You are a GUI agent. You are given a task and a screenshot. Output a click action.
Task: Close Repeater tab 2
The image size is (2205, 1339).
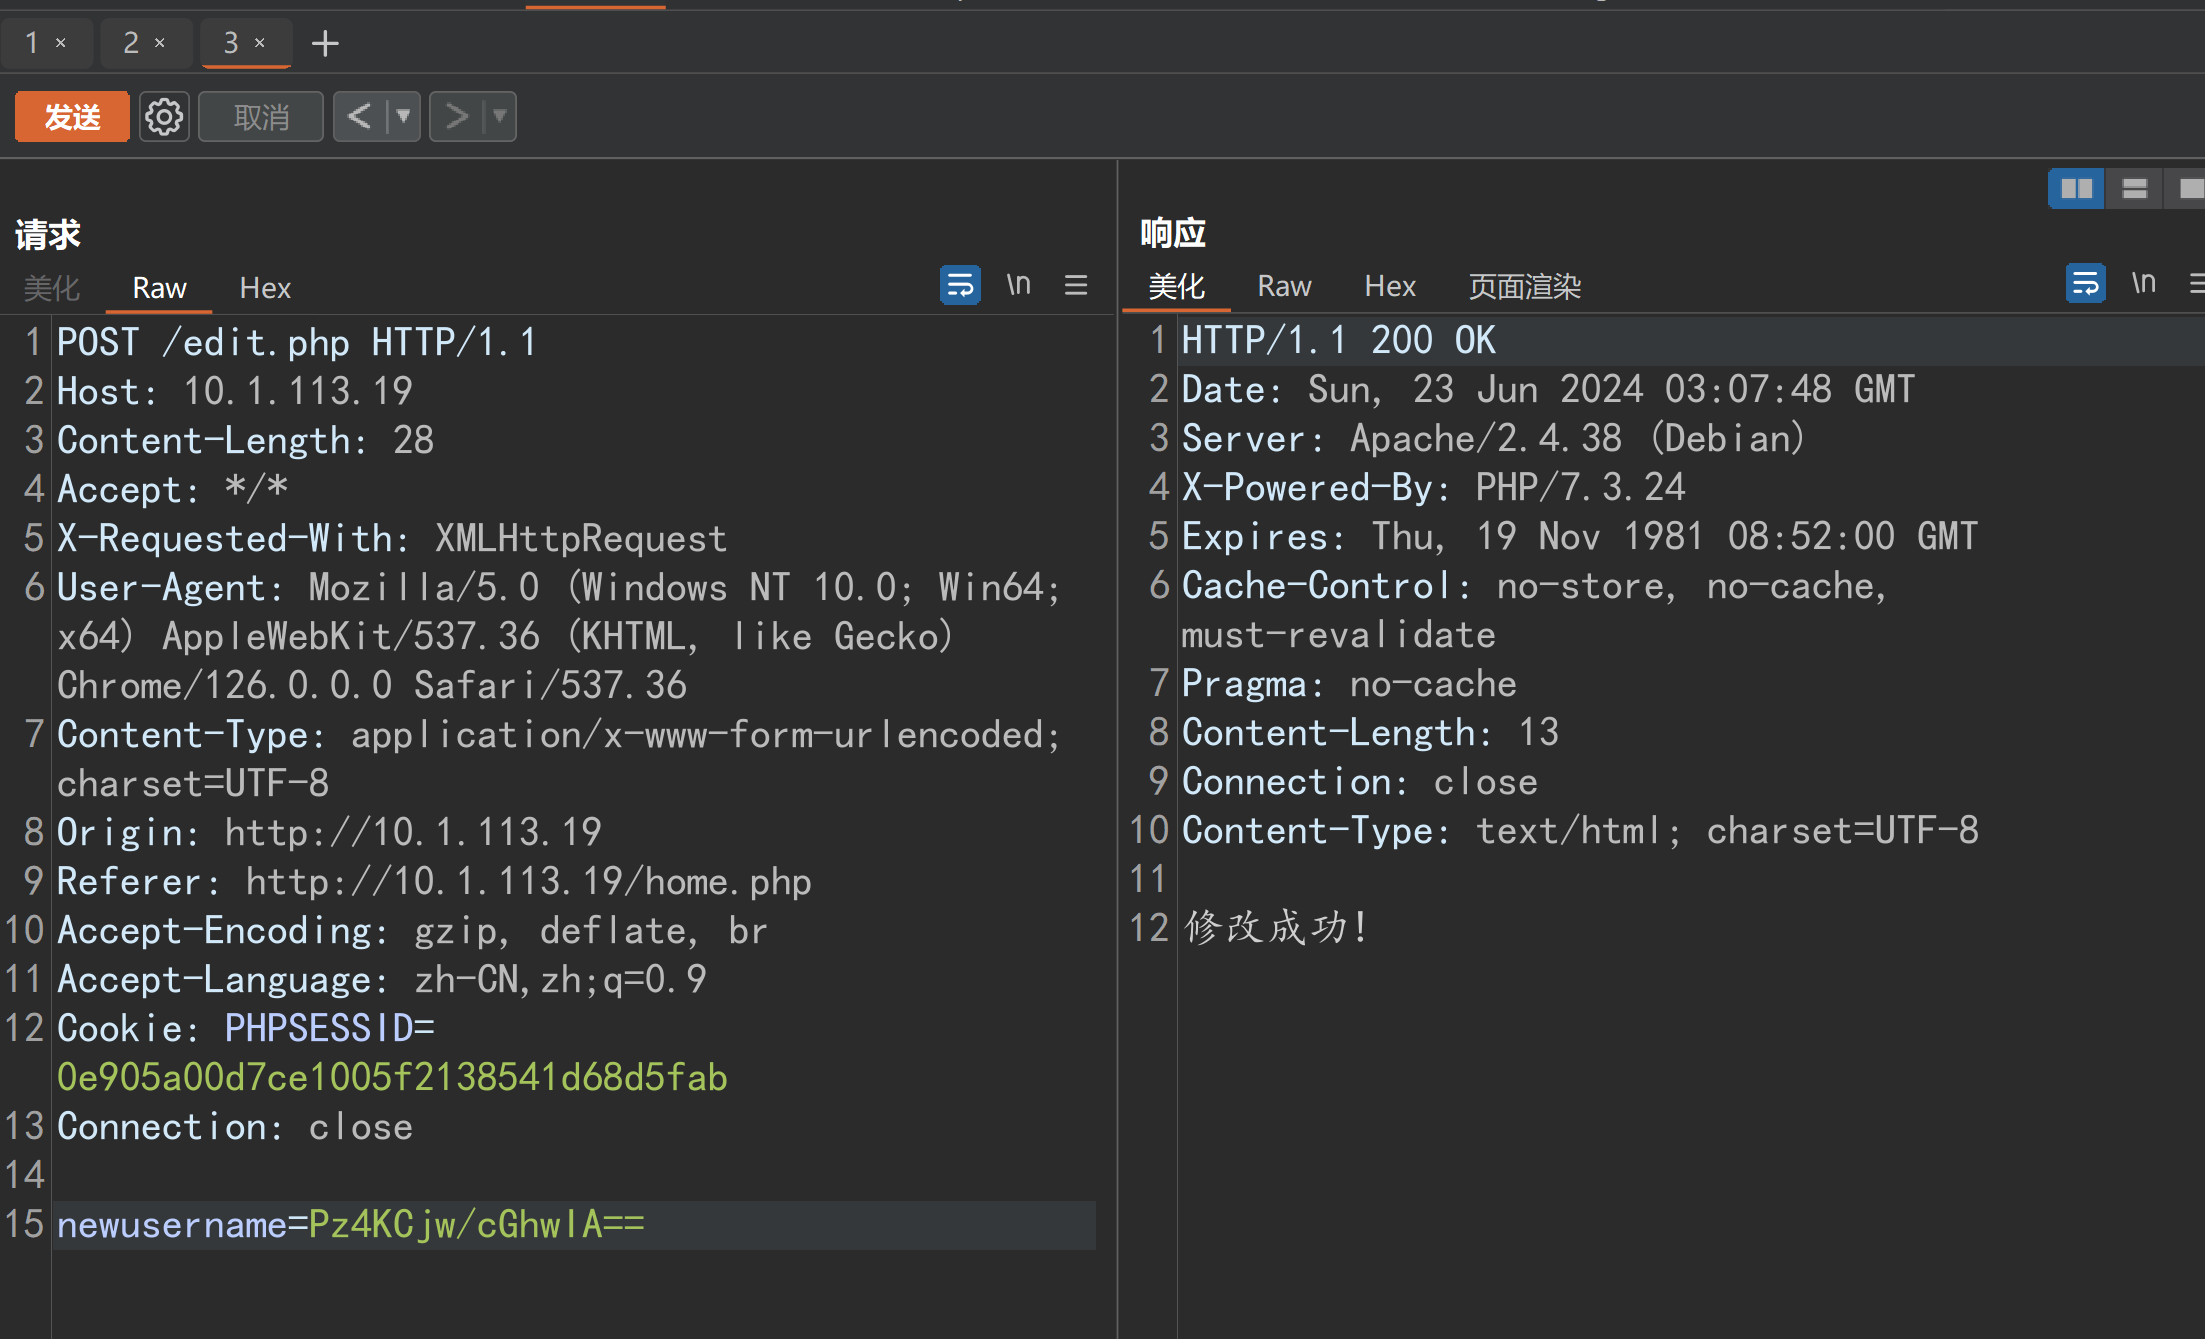[160, 43]
